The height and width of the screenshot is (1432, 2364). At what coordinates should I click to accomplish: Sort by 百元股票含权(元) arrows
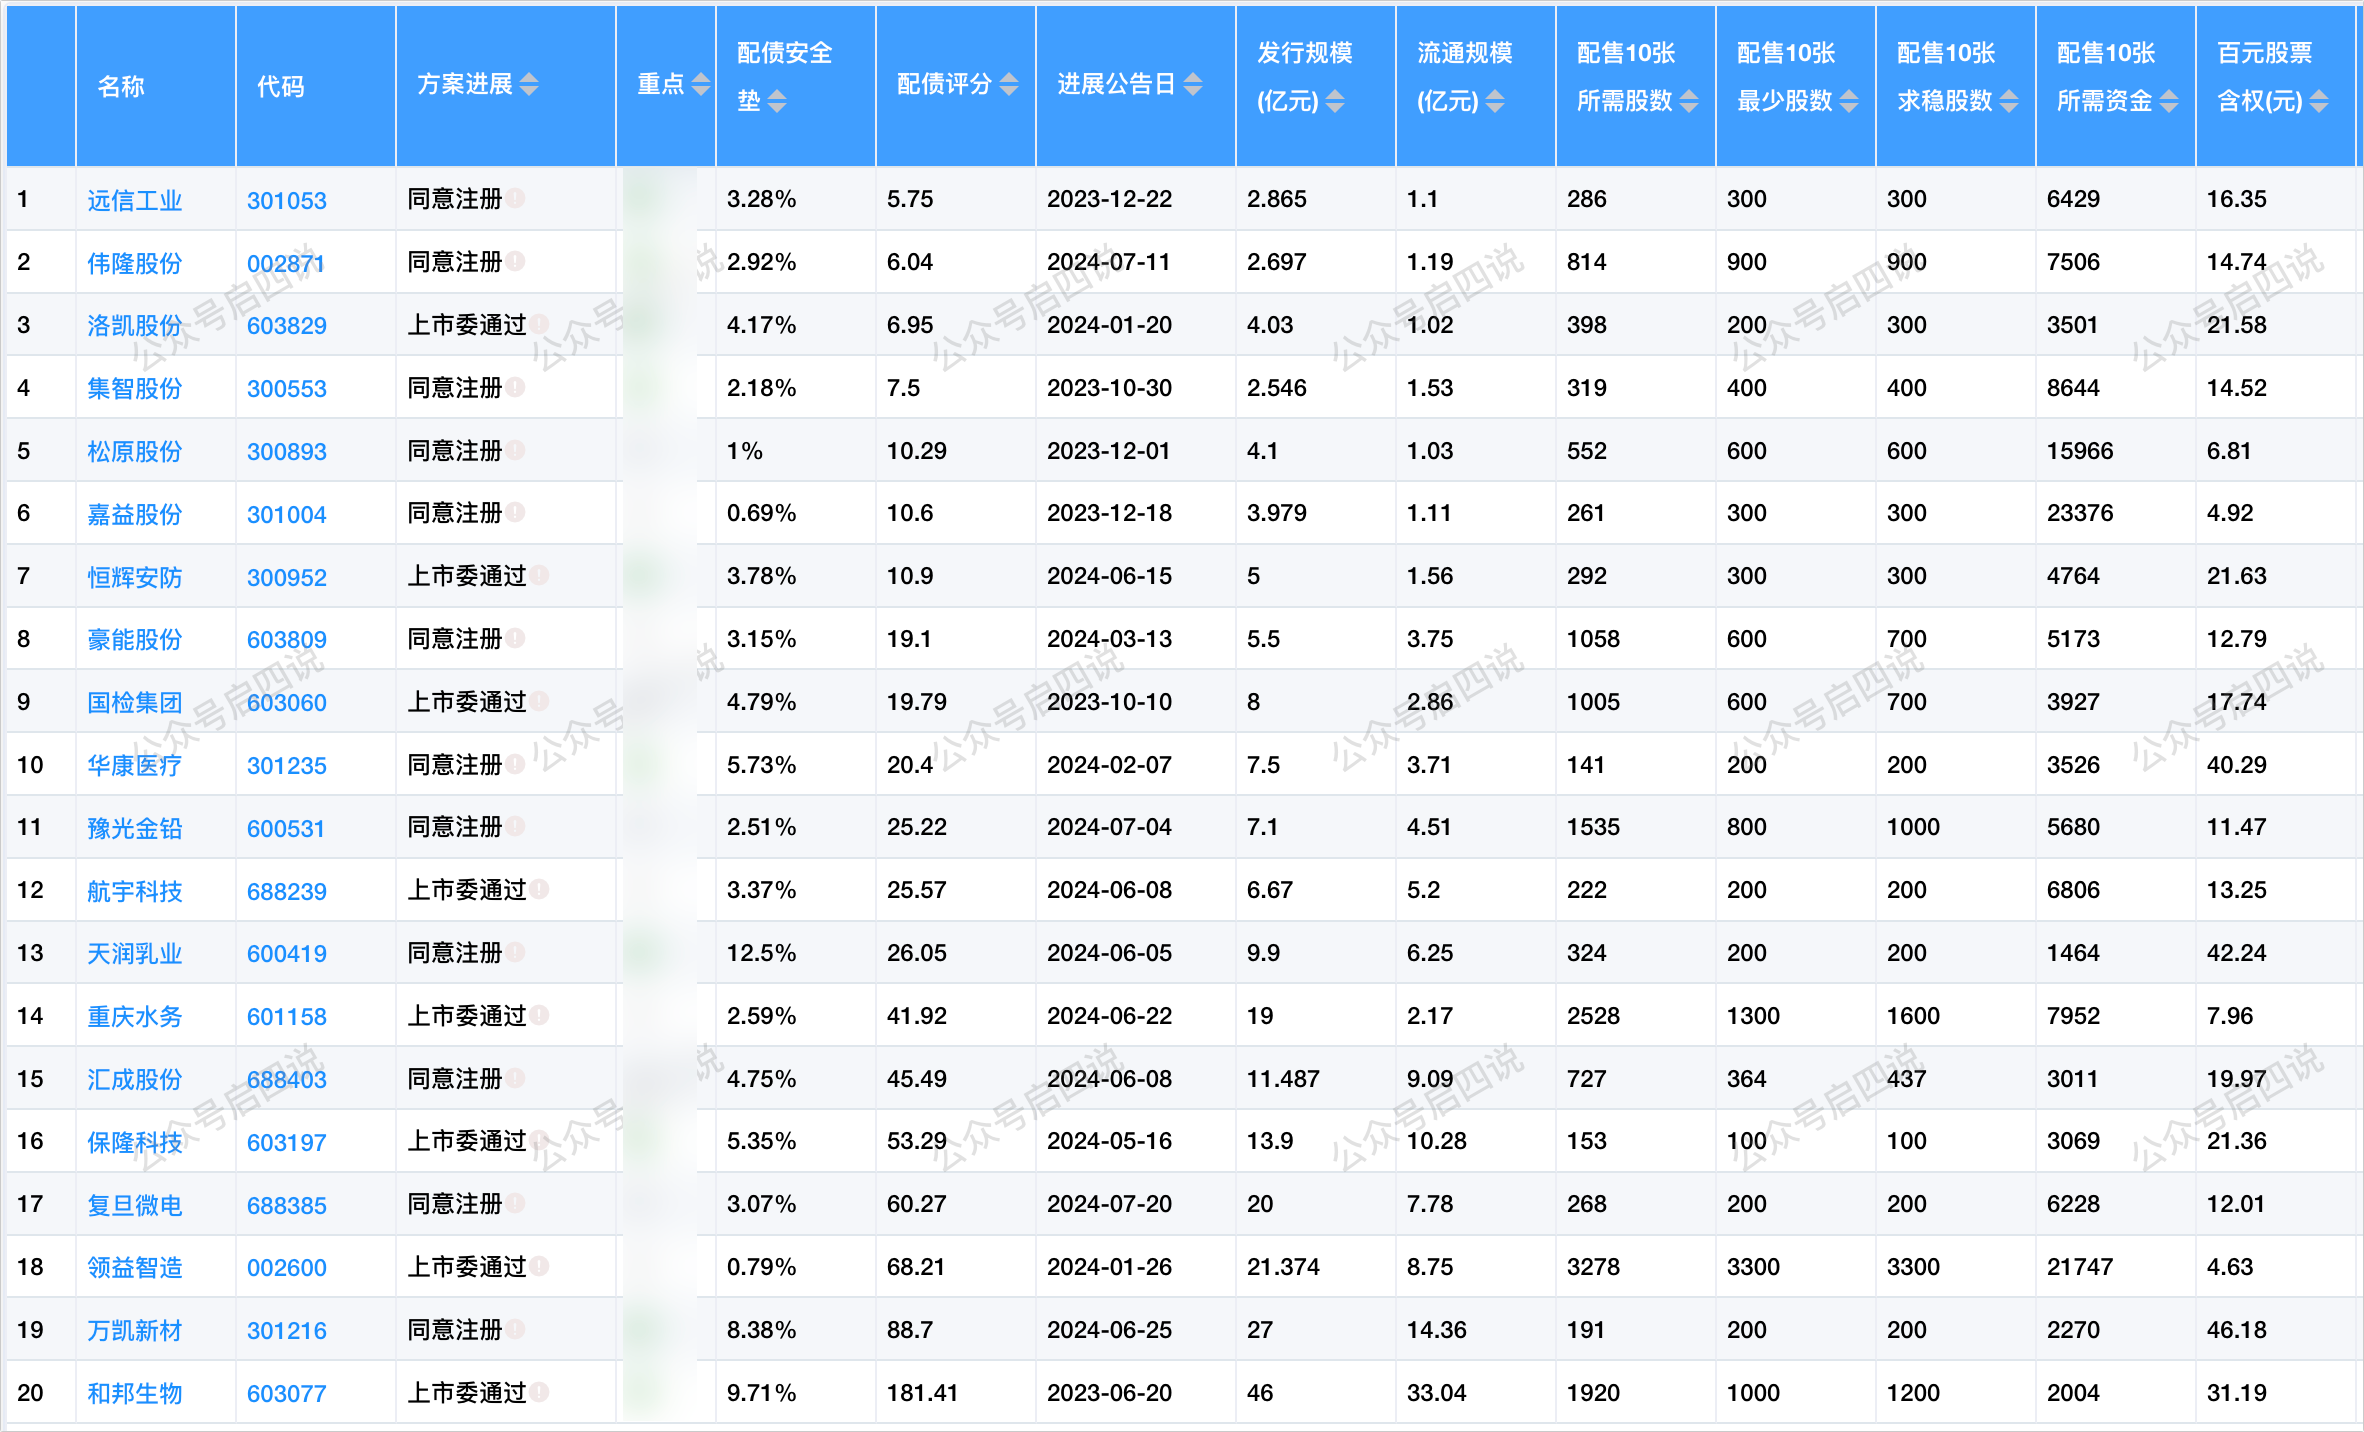pyautogui.click(x=2319, y=101)
